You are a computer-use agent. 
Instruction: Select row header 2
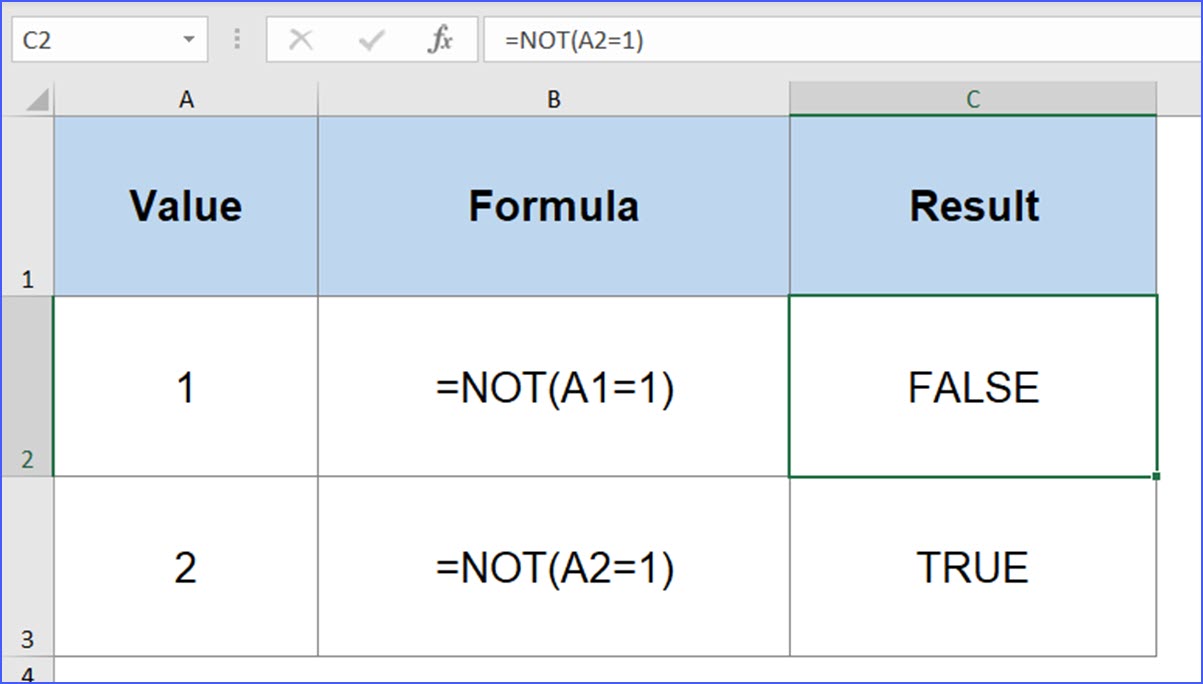[x=30, y=387]
